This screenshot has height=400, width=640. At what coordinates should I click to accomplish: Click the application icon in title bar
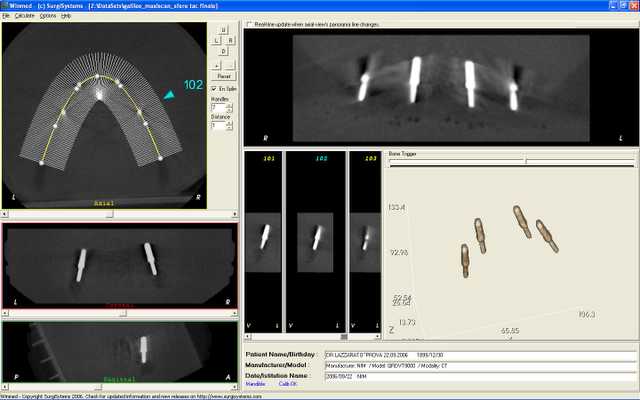coord(4,6)
